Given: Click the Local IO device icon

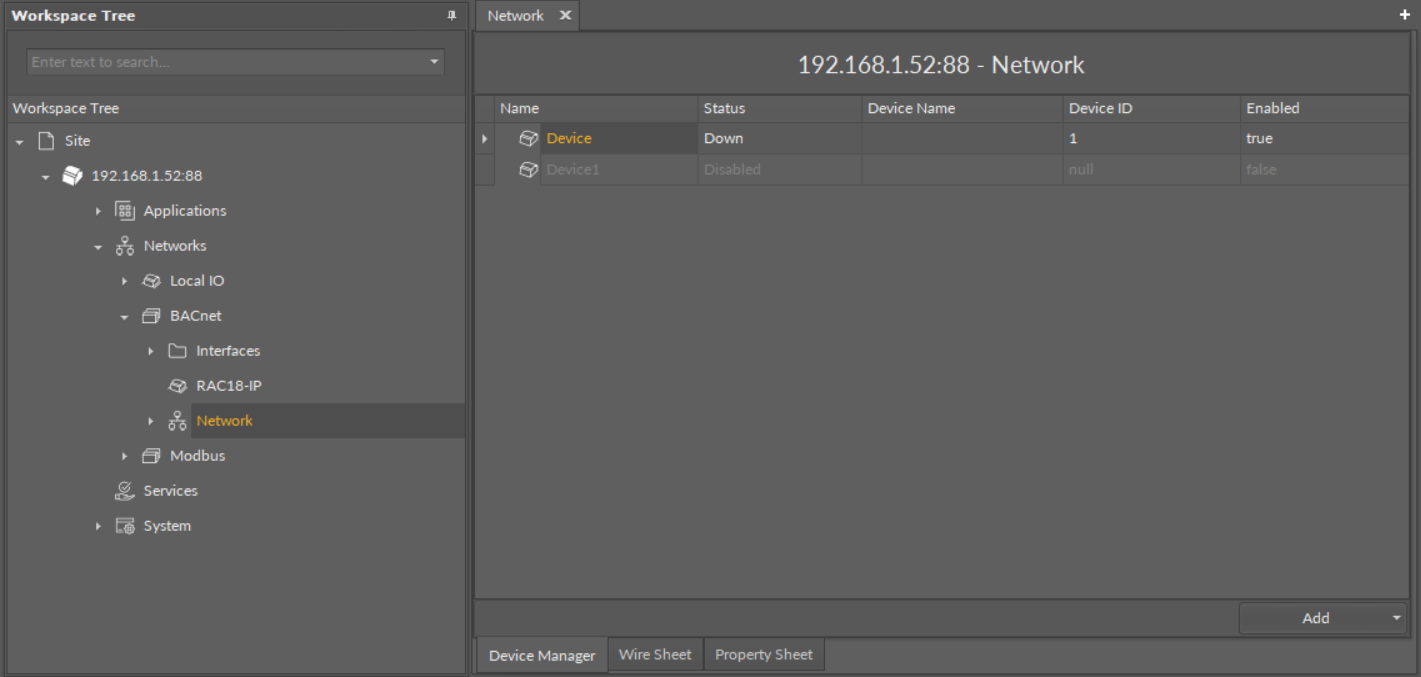Looking at the screenshot, I should (x=151, y=280).
